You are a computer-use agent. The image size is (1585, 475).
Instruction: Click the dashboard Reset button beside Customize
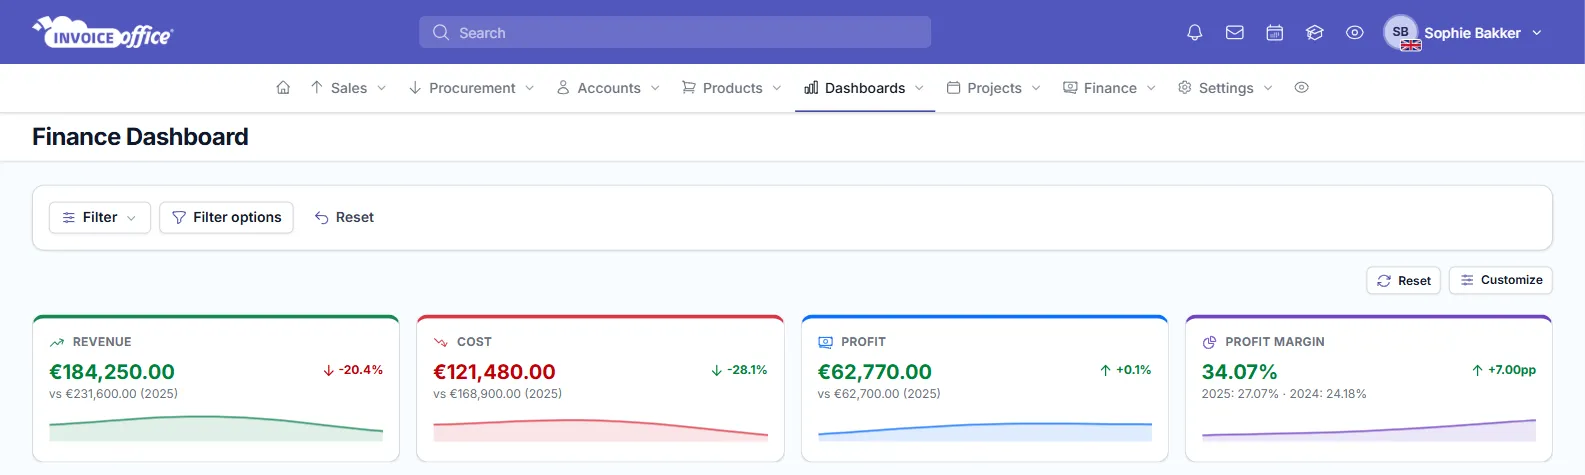tap(1403, 280)
